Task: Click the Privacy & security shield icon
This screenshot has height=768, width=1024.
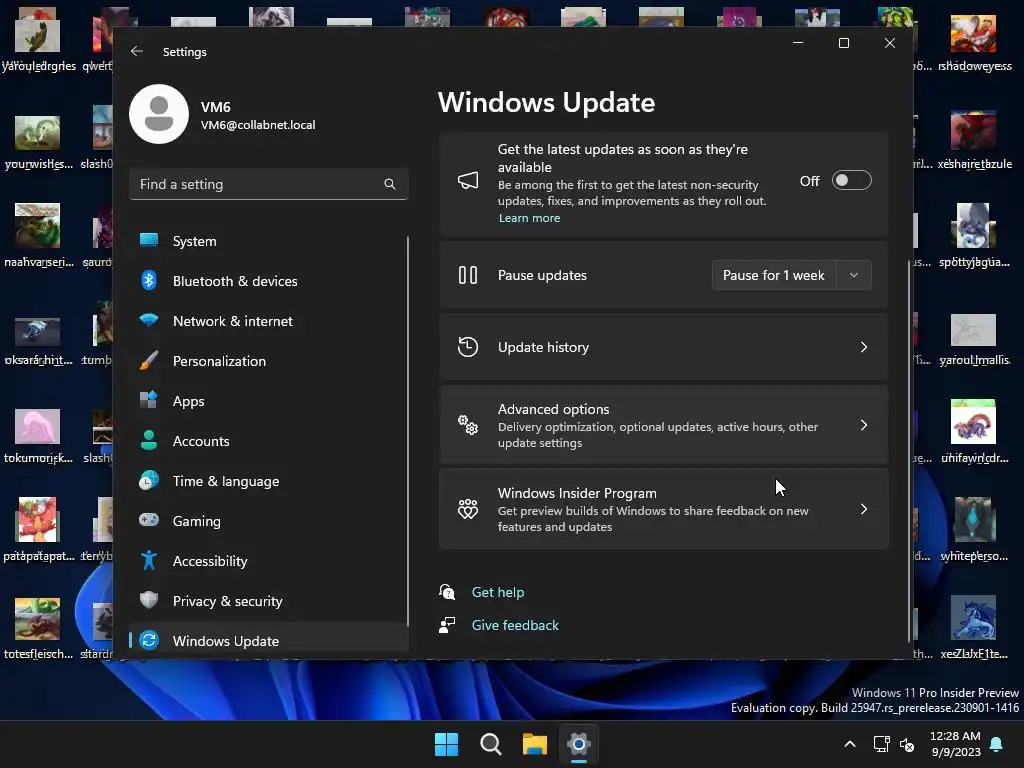Action: tap(149, 600)
